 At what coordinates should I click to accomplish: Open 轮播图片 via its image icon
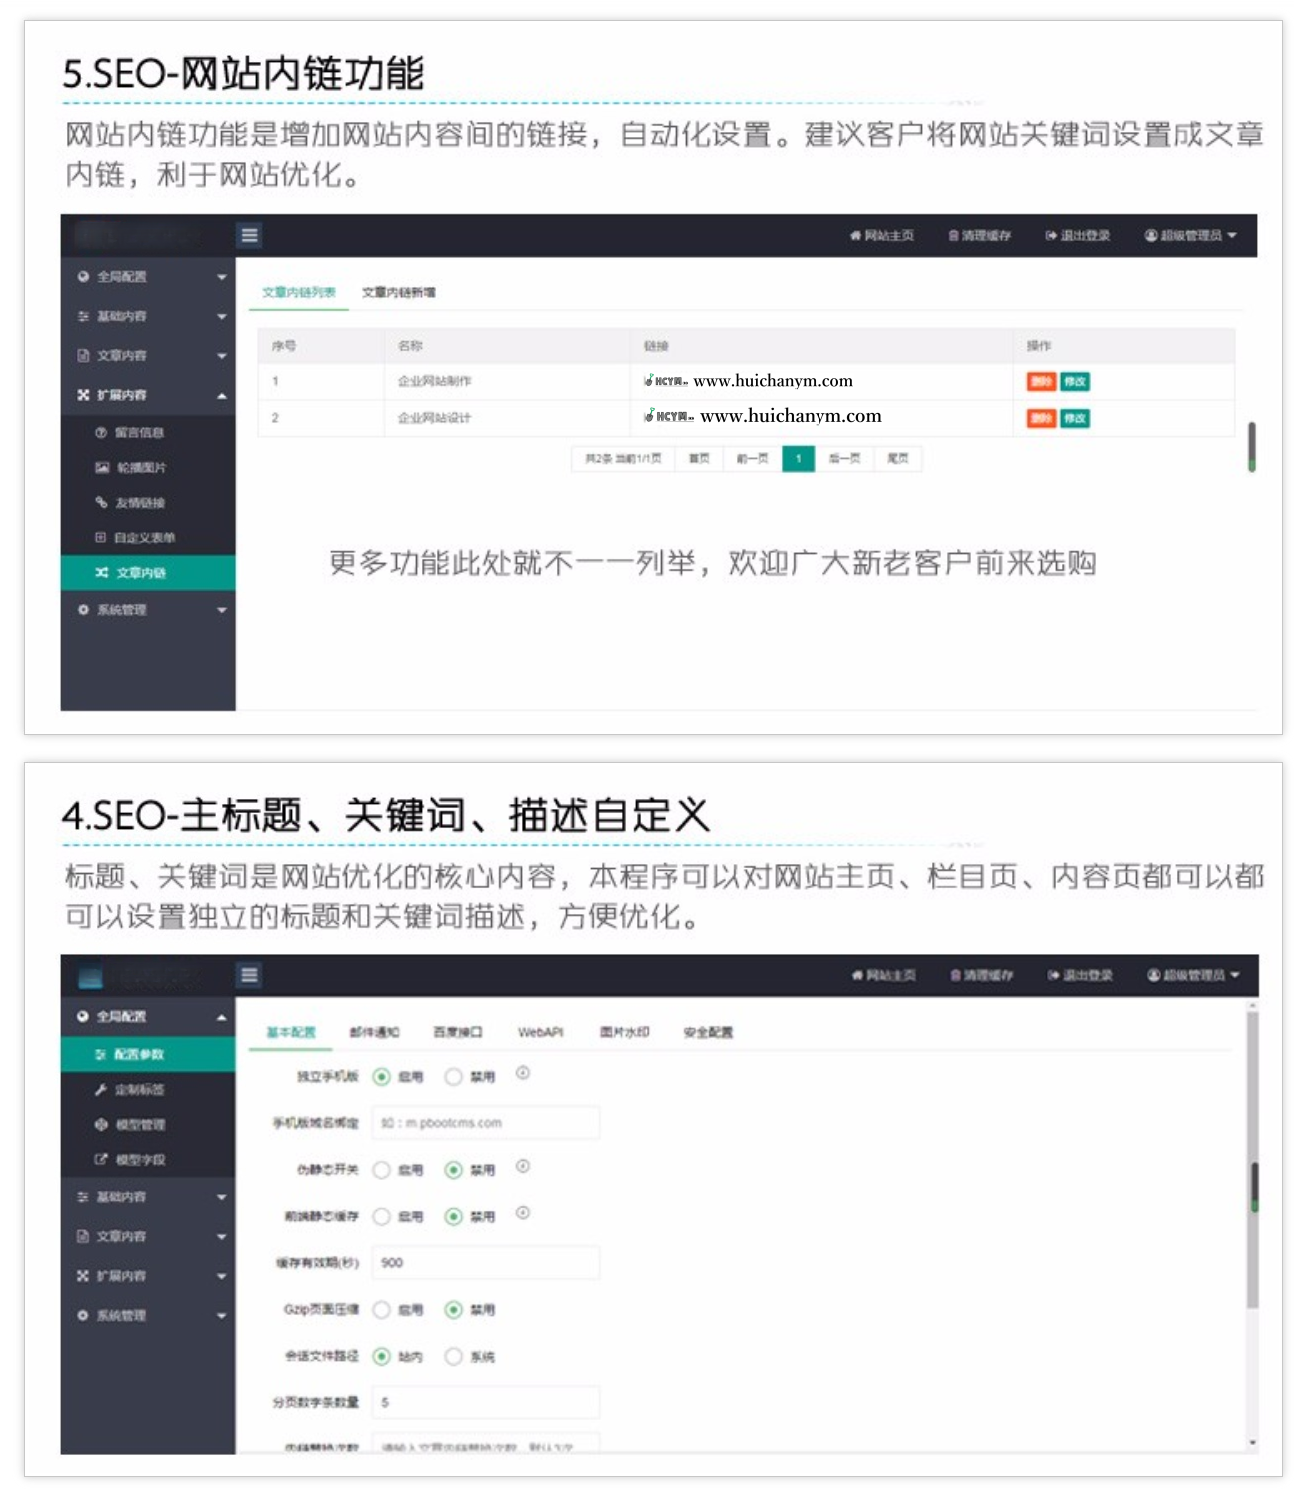pyautogui.click(x=100, y=468)
